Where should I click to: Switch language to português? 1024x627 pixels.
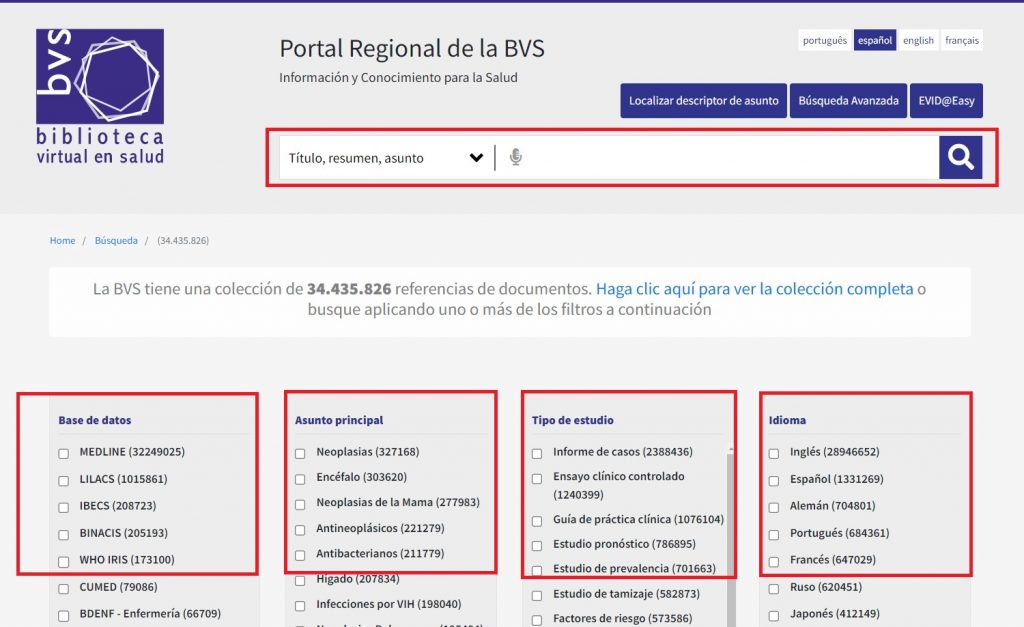(x=824, y=40)
